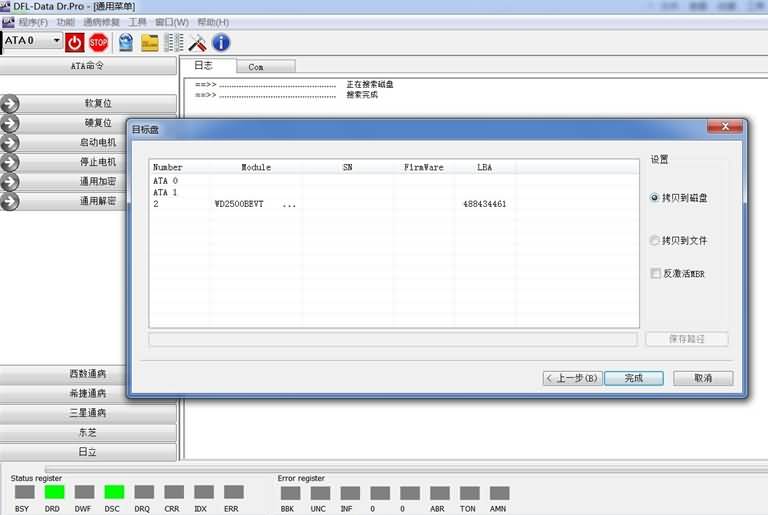
Task: Enable the 反激活MBR checkbox
Action: point(656,273)
